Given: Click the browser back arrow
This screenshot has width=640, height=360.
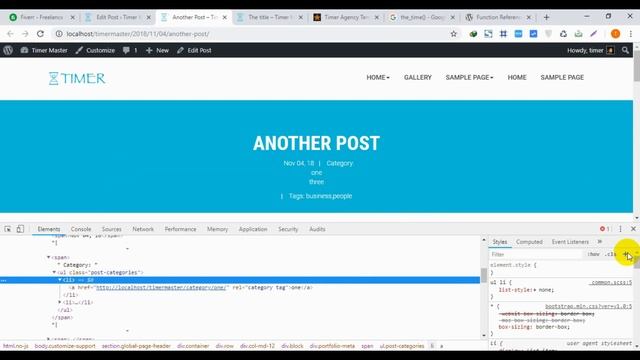Looking at the screenshot, I should tap(10, 34).
